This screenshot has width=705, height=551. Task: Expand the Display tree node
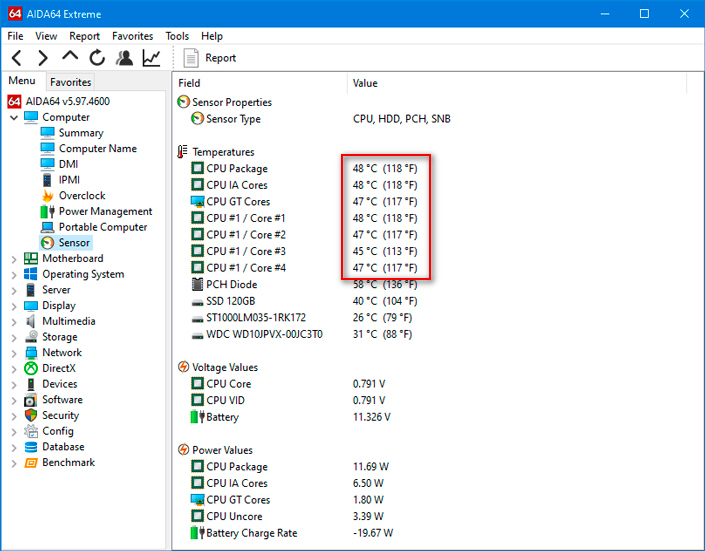[14, 306]
